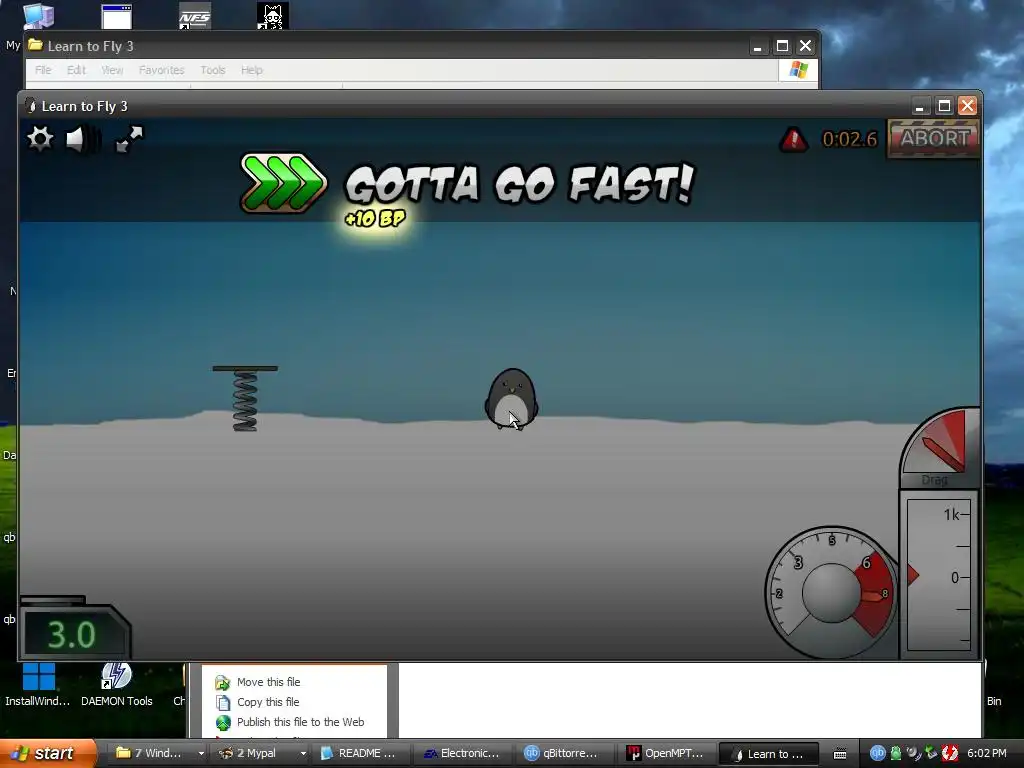The image size is (1024, 768).
Task: Open Tools menu in Explorer window
Action: pos(212,70)
